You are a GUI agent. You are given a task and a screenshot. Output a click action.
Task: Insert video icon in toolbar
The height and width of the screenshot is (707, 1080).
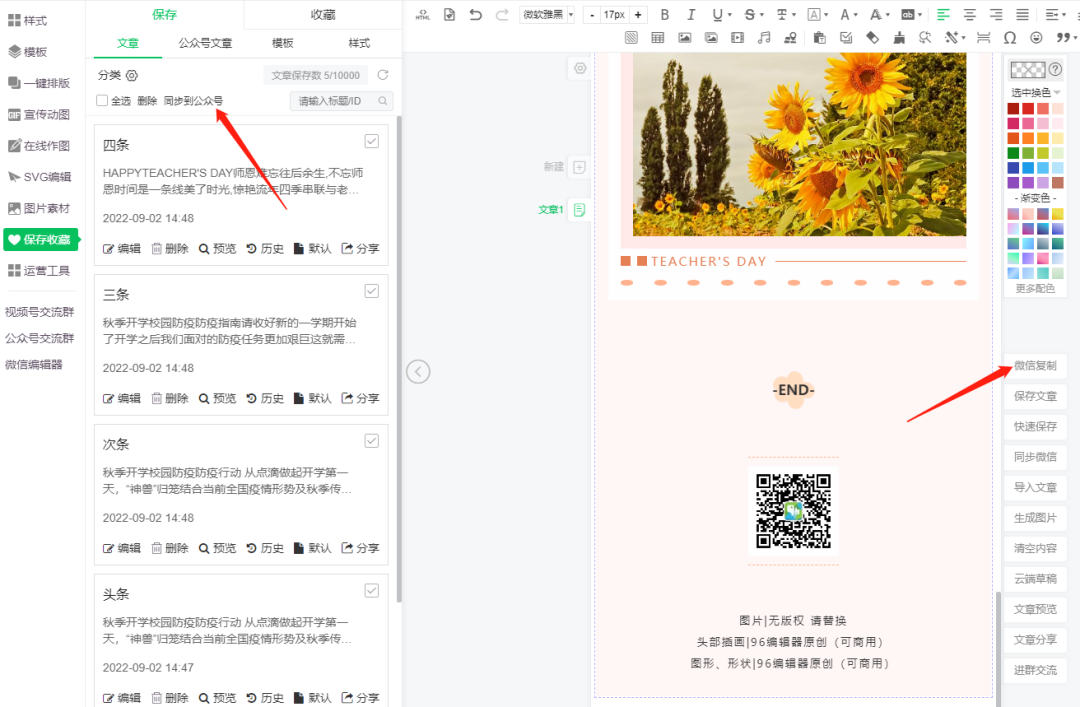(x=738, y=38)
